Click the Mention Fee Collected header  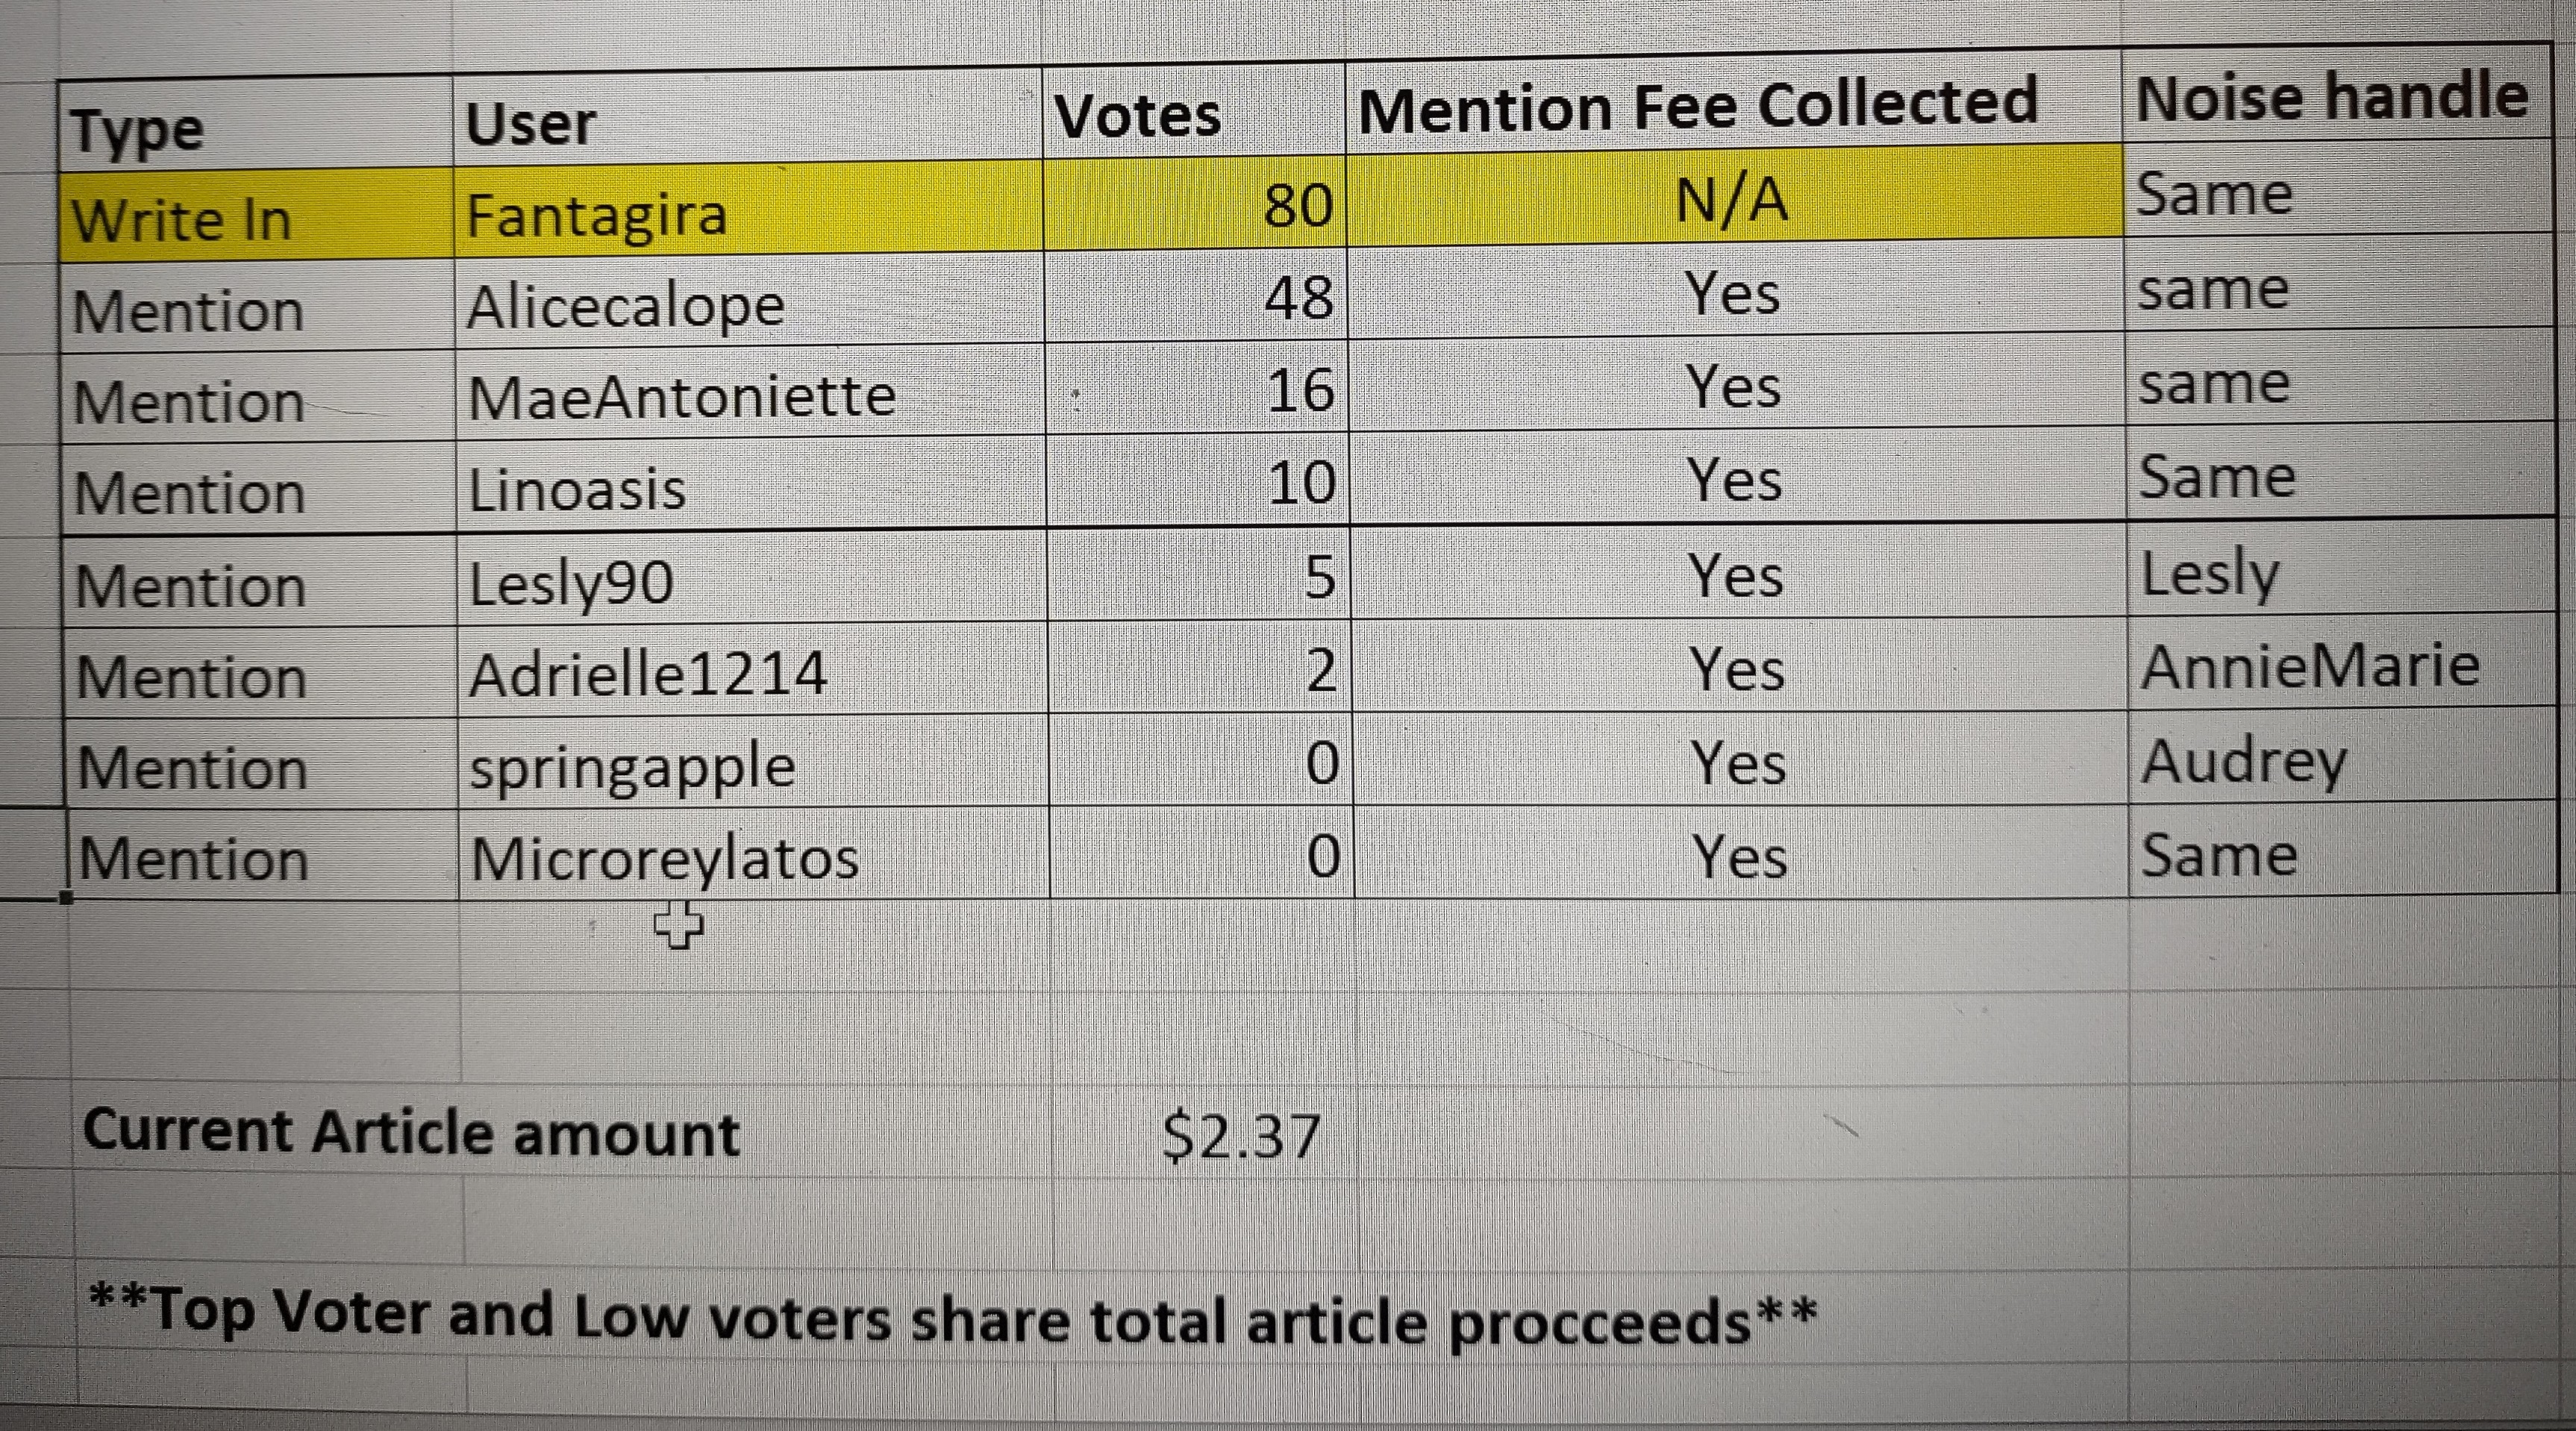click(1733, 104)
